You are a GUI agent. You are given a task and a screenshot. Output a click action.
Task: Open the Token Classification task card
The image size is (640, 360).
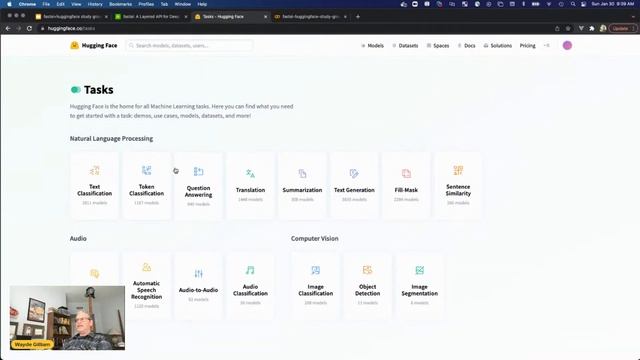coord(147,186)
